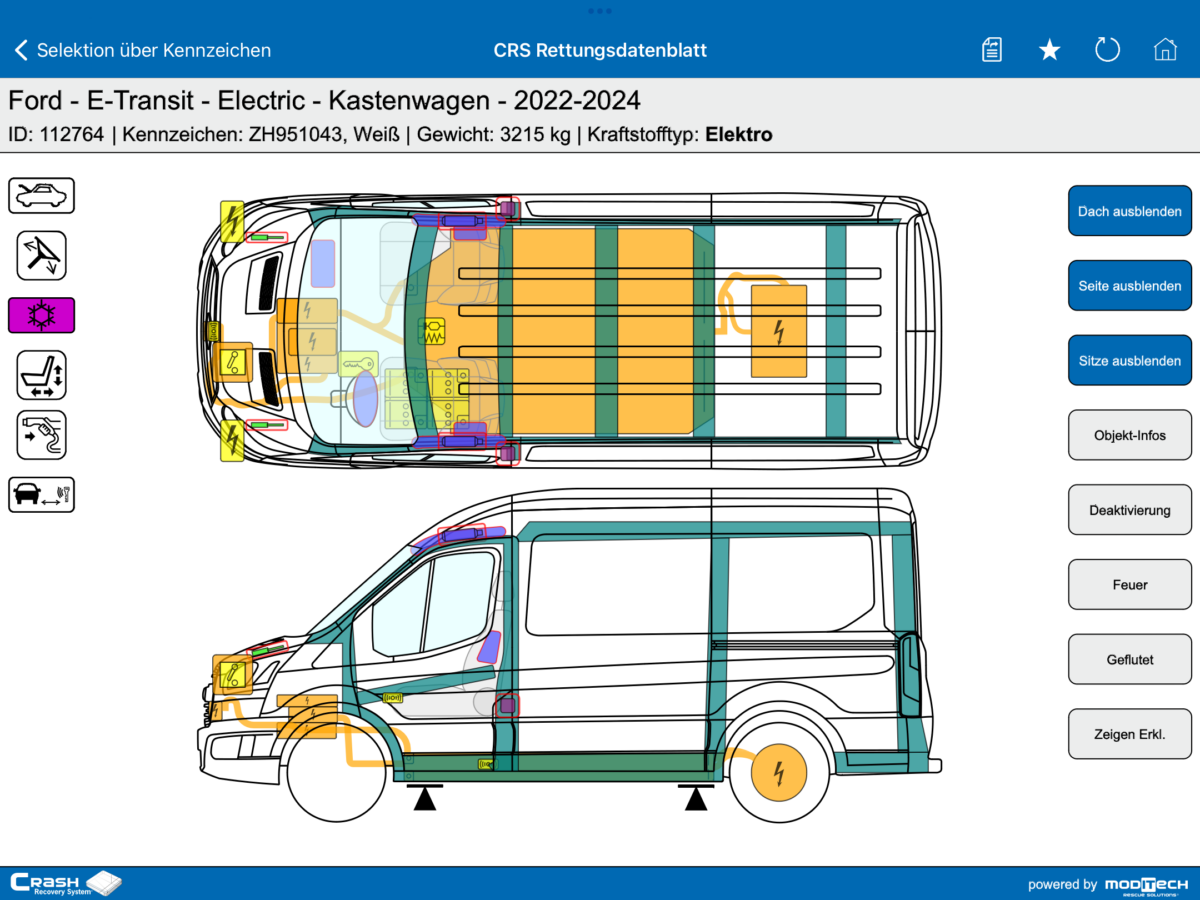Tap the airbag control unit symbol in top view

tap(432, 331)
